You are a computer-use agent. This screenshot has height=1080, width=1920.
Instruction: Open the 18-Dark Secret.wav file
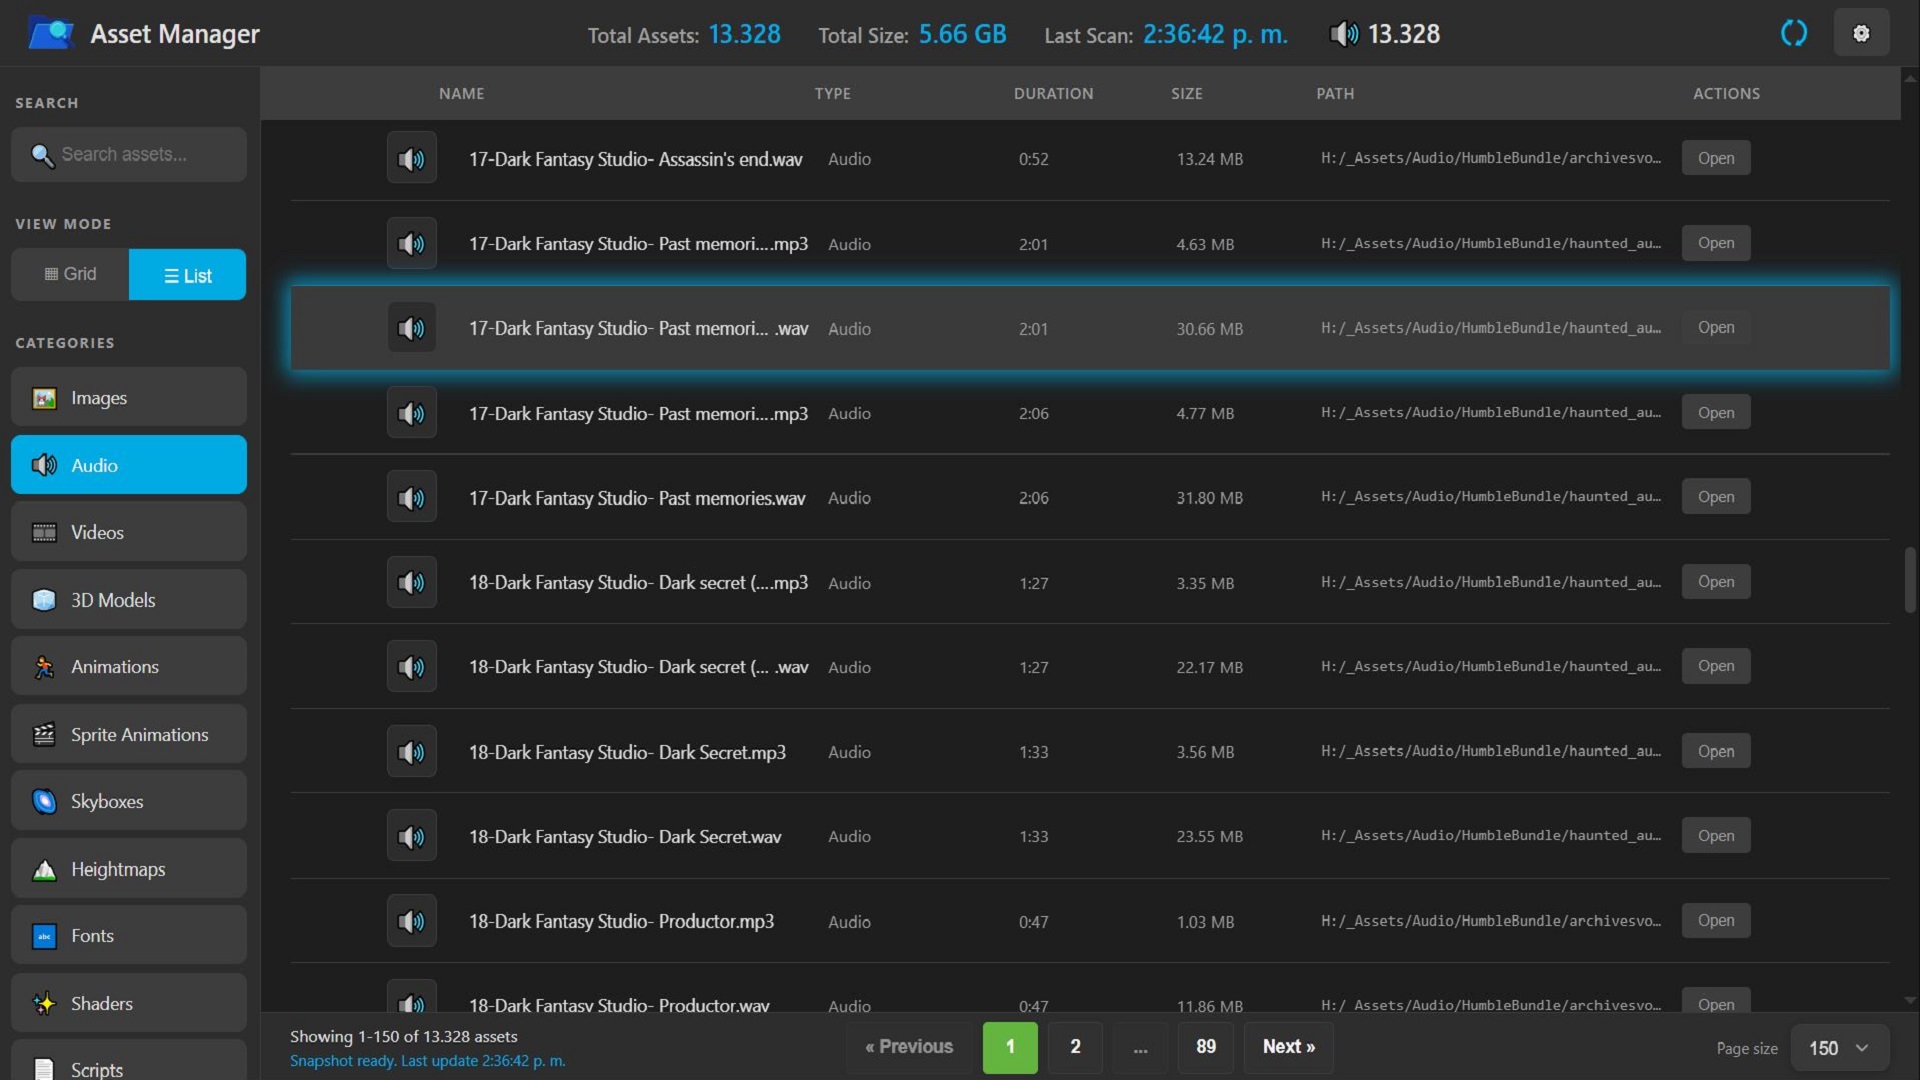pos(1715,835)
